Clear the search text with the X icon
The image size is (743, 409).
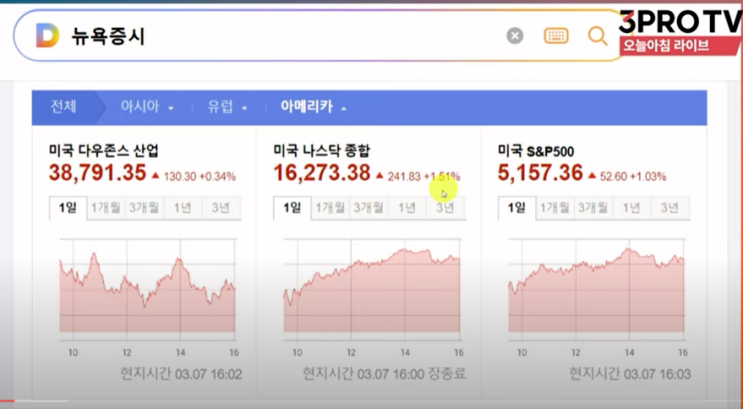pos(515,36)
